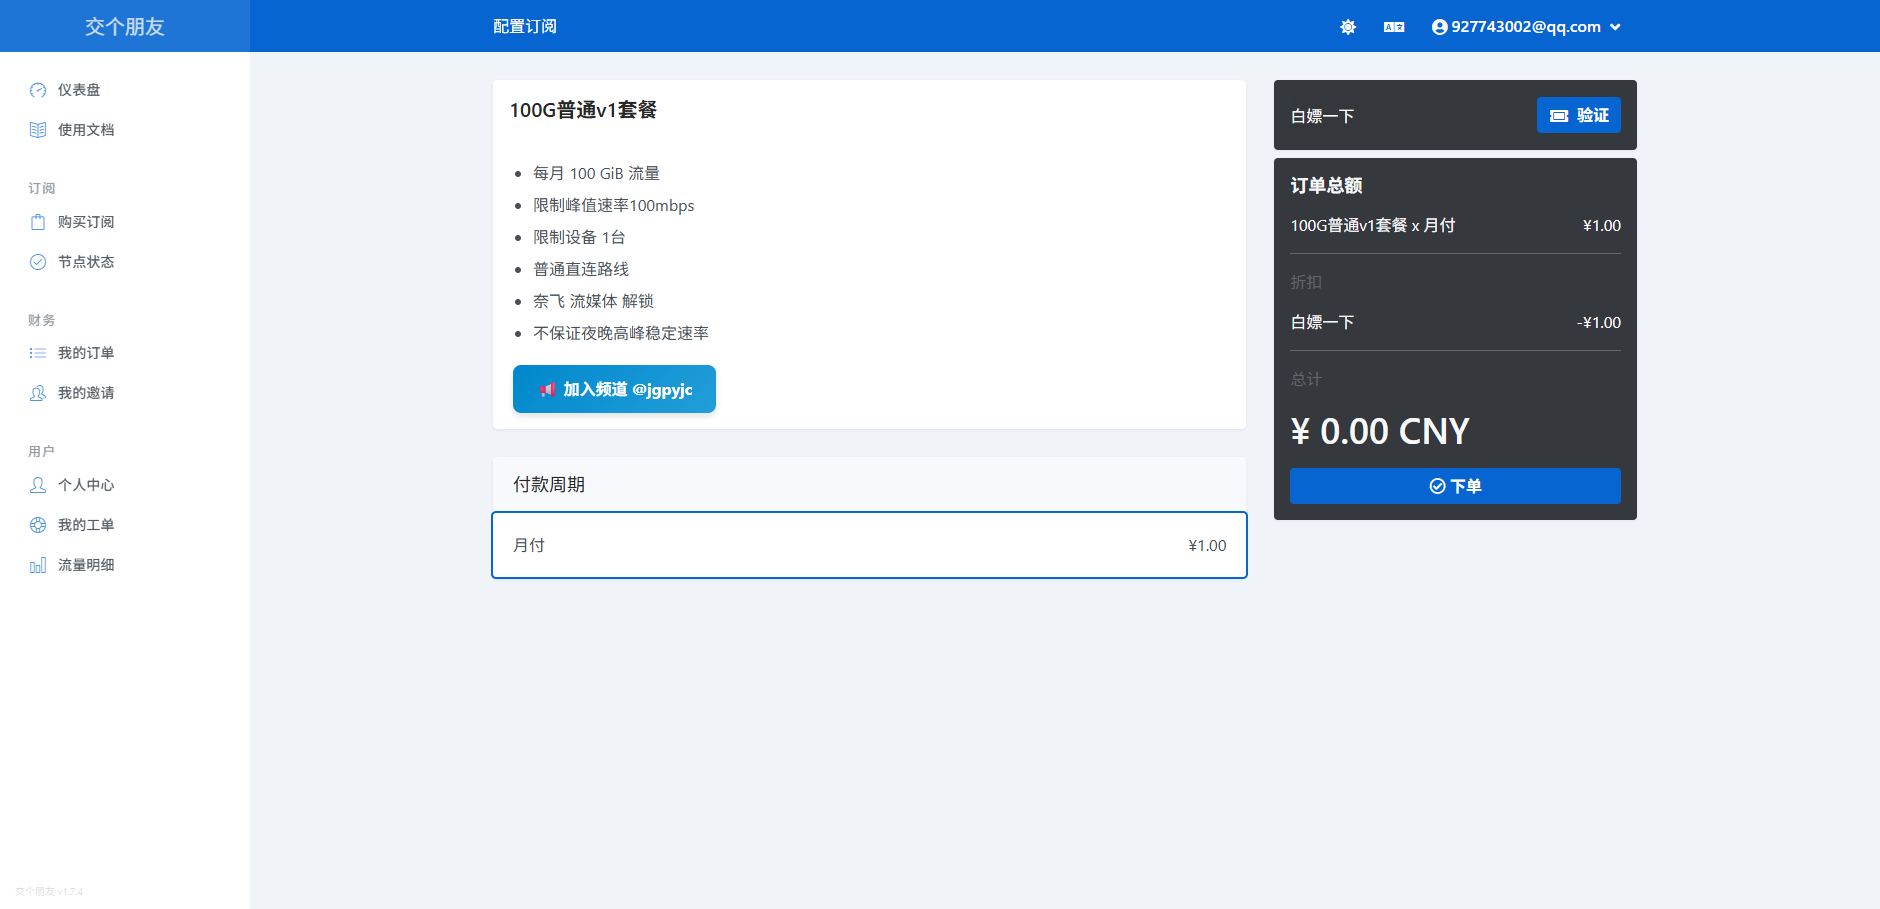Screen dimensions: 1880x909
Task: Click the 下单 order button
Action: coord(1455,486)
